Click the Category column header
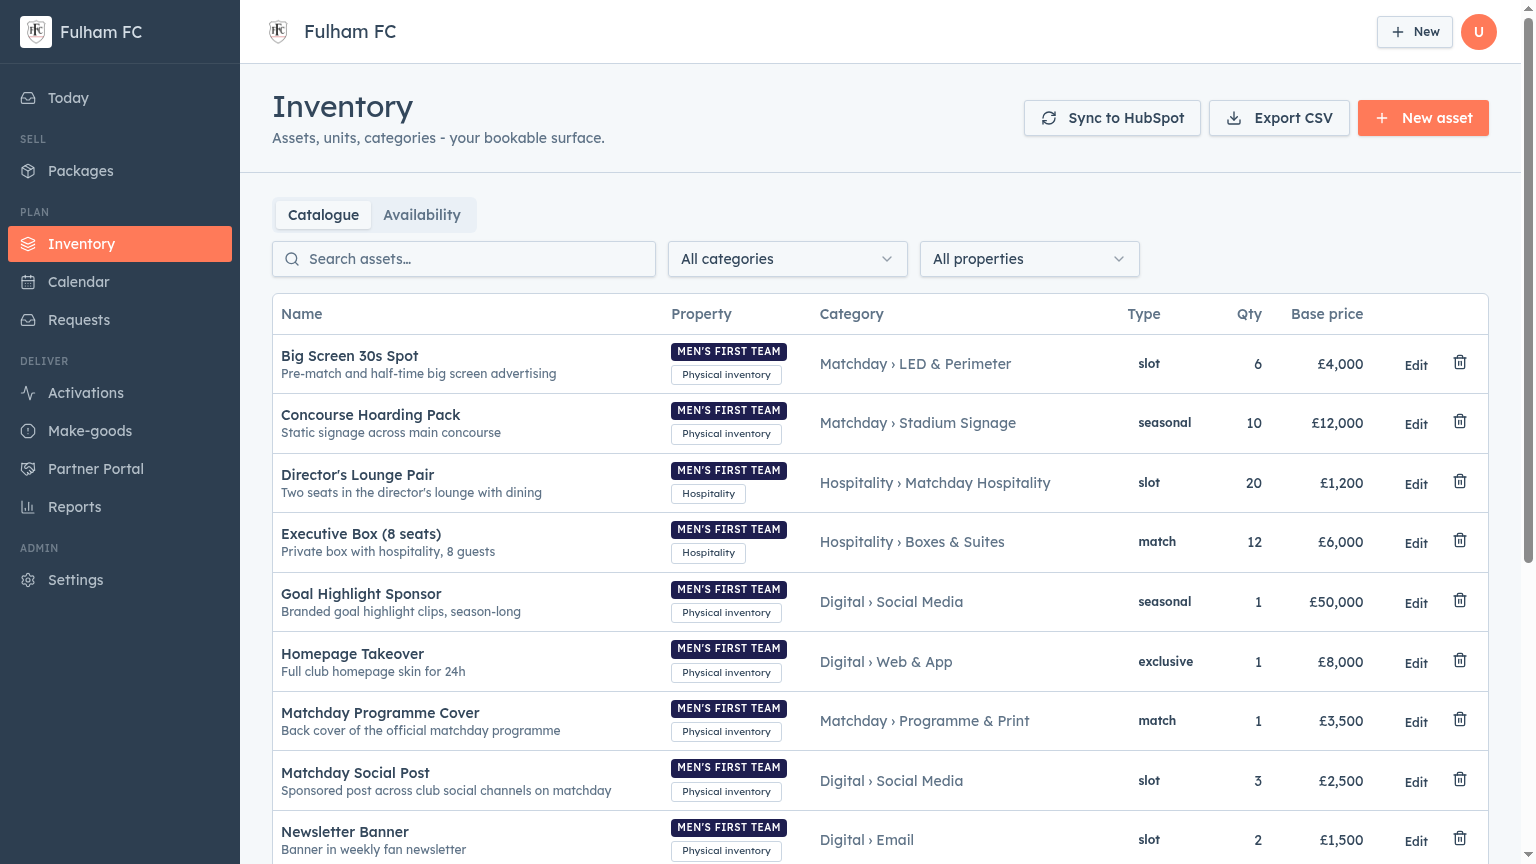1536x864 pixels. point(852,314)
